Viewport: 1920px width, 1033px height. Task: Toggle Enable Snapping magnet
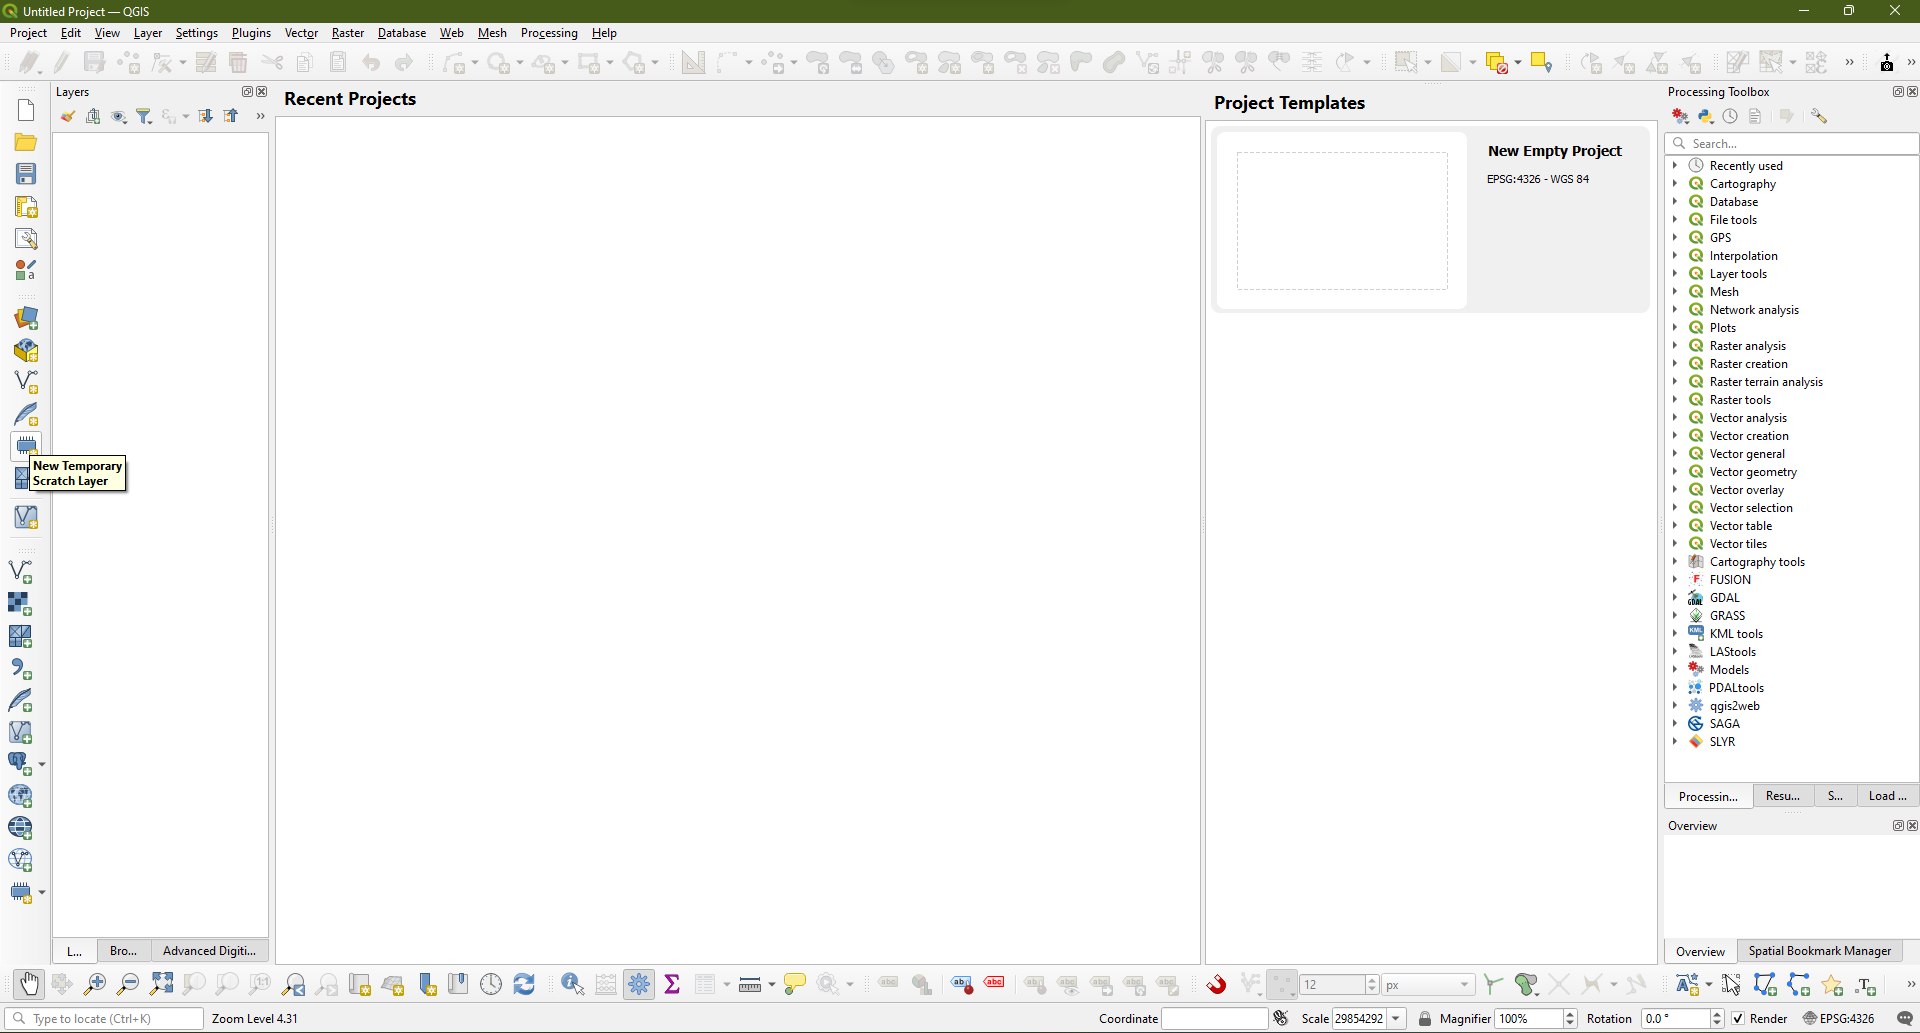pyautogui.click(x=1216, y=984)
